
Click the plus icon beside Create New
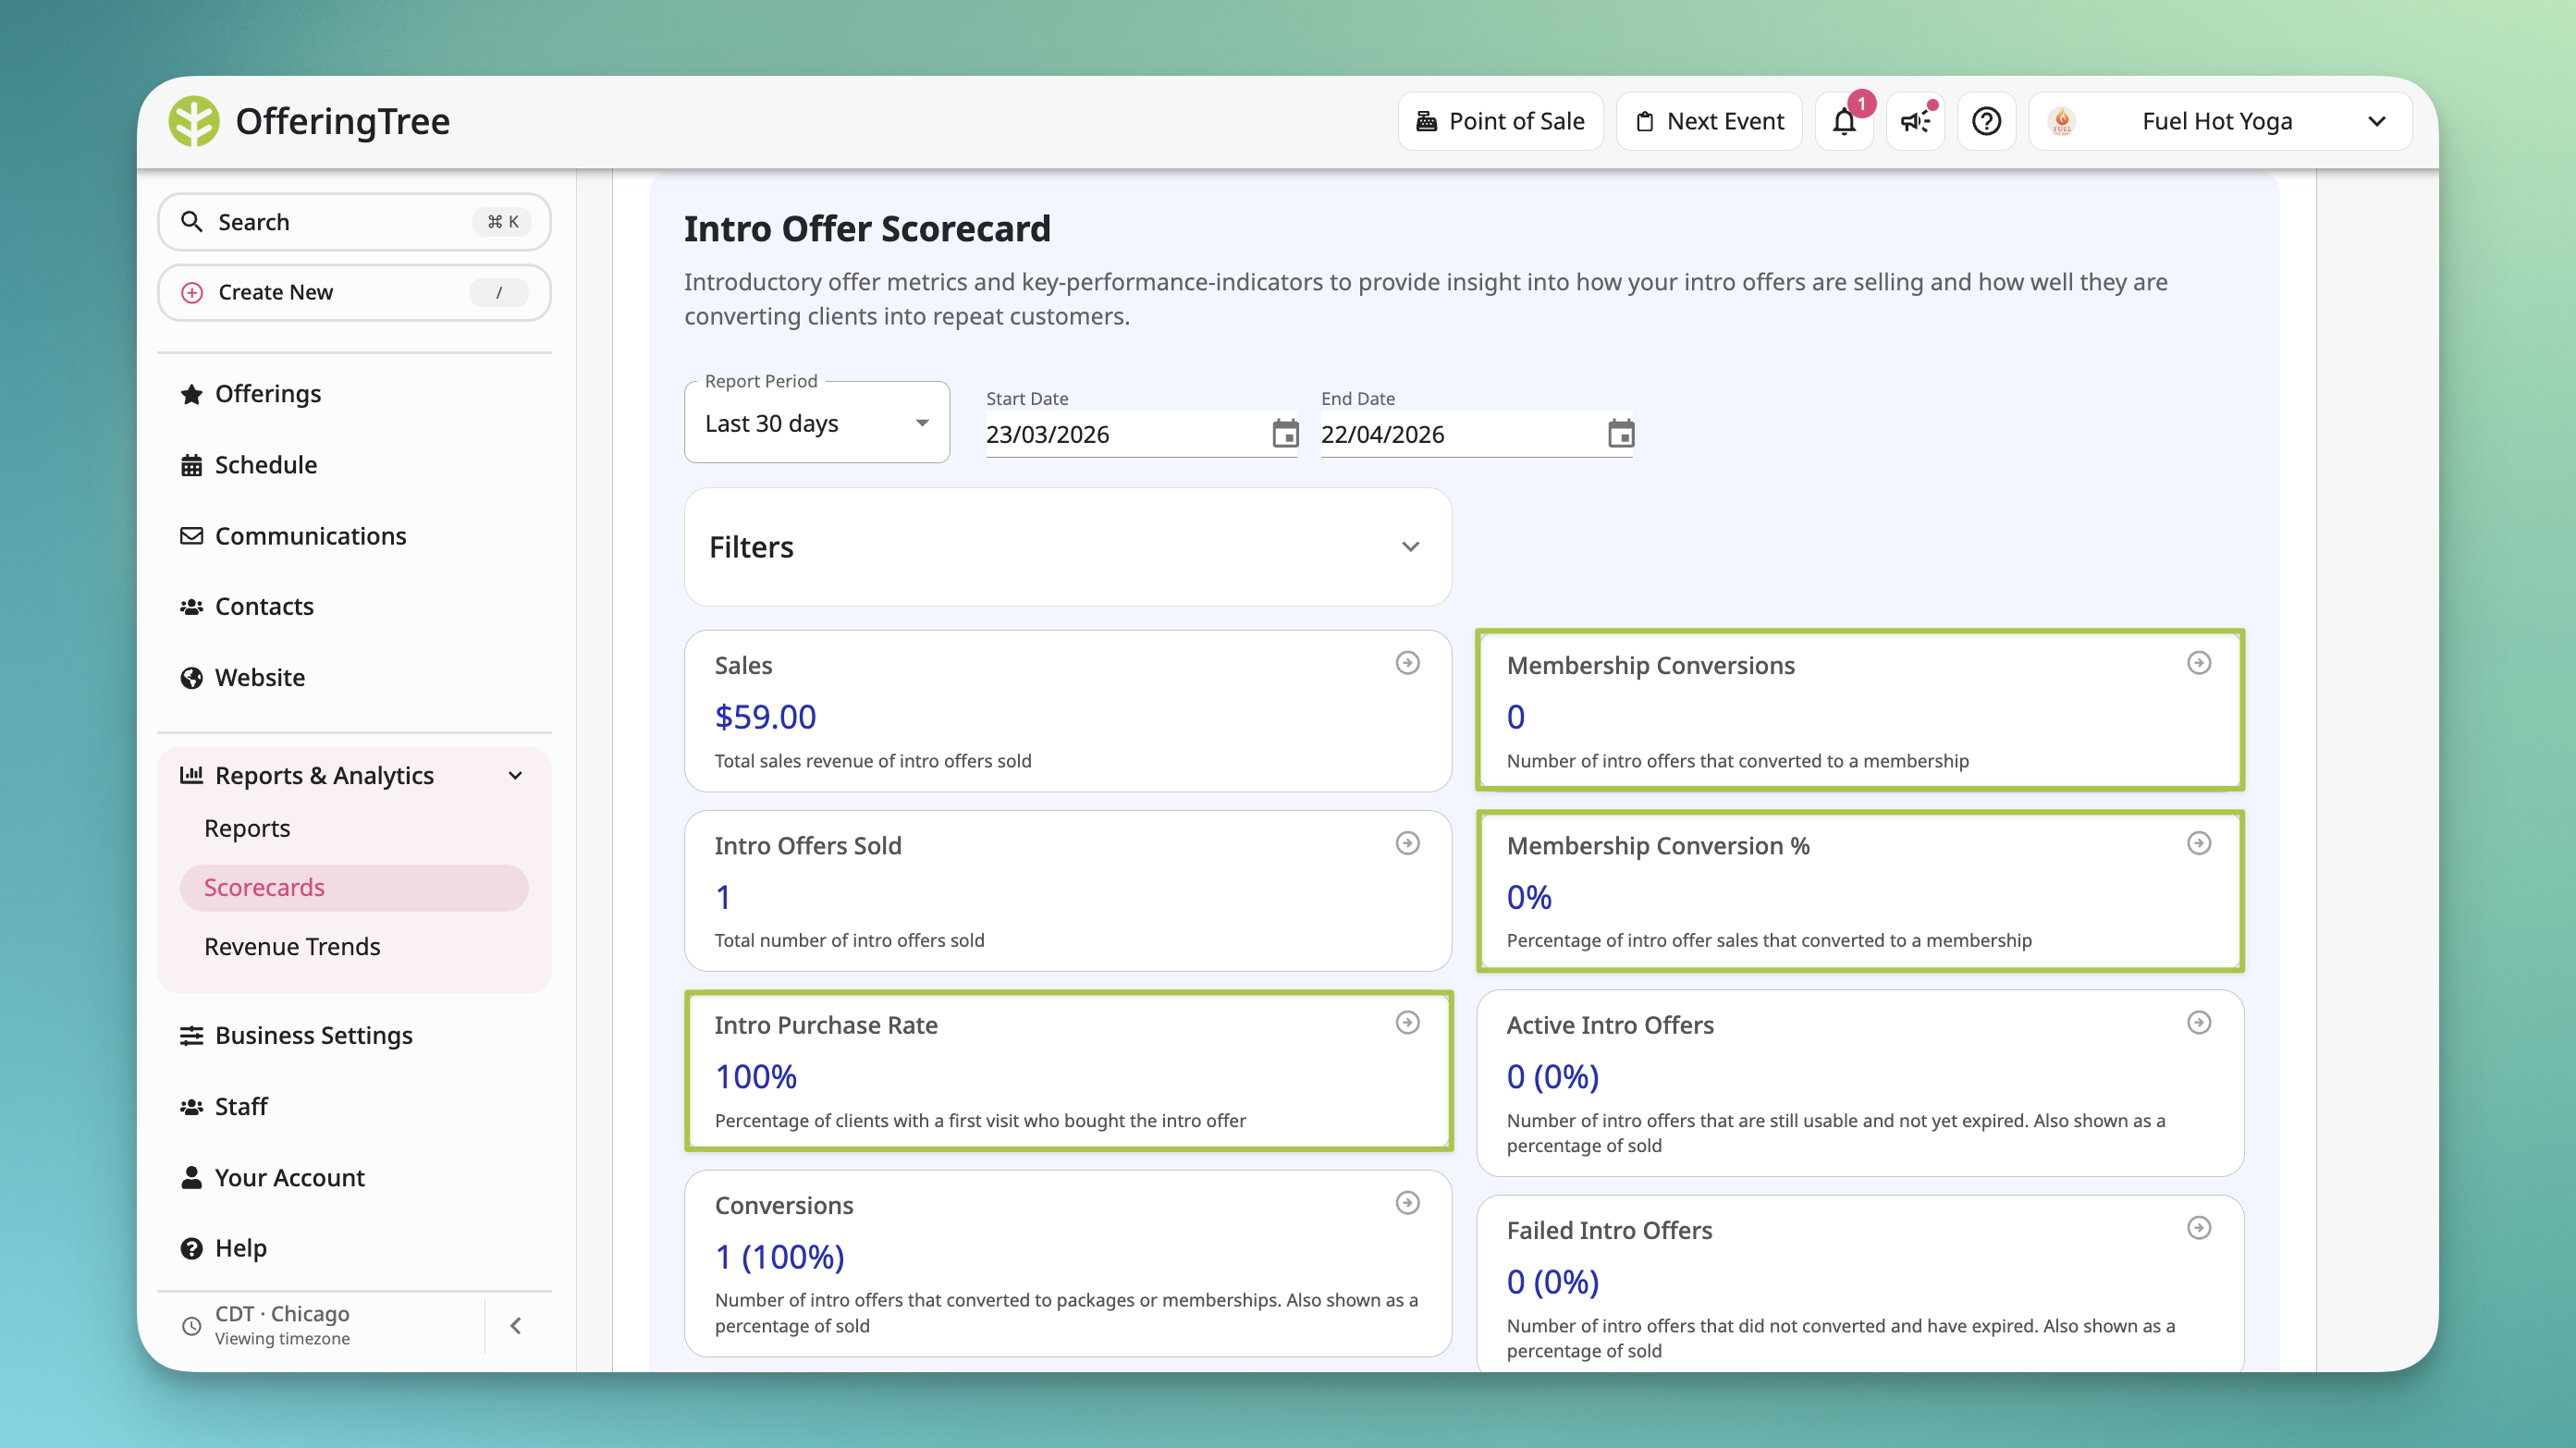point(192,292)
